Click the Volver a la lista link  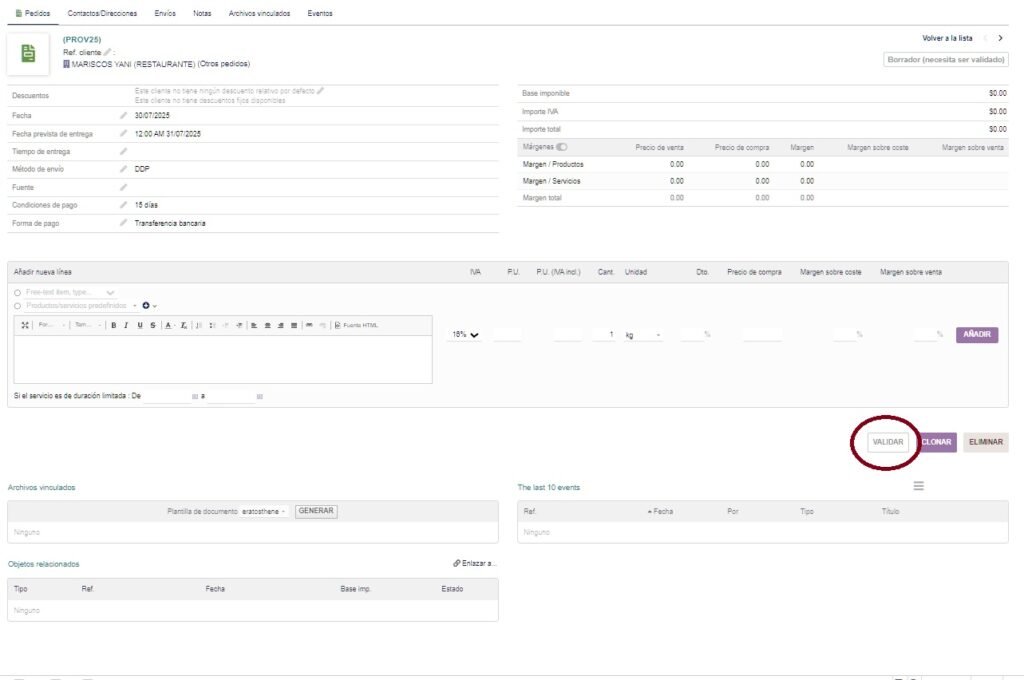946,38
